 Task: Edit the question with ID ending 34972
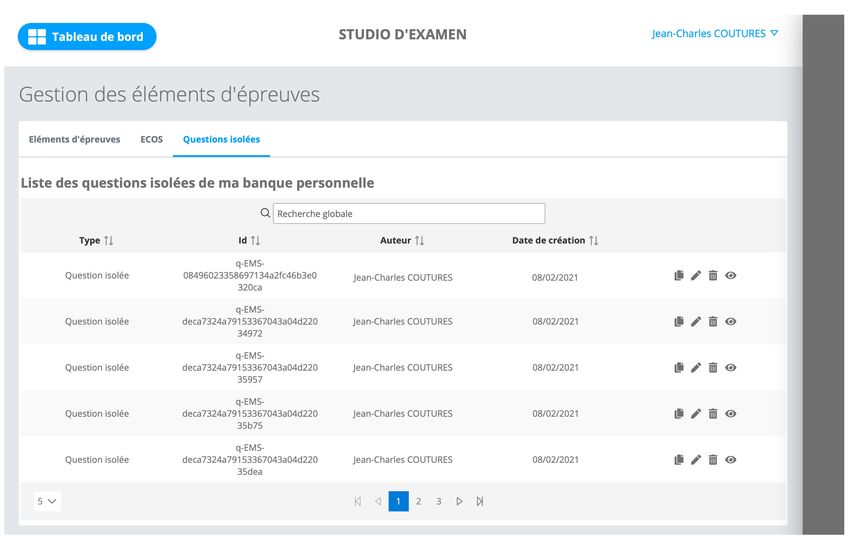click(x=696, y=322)
